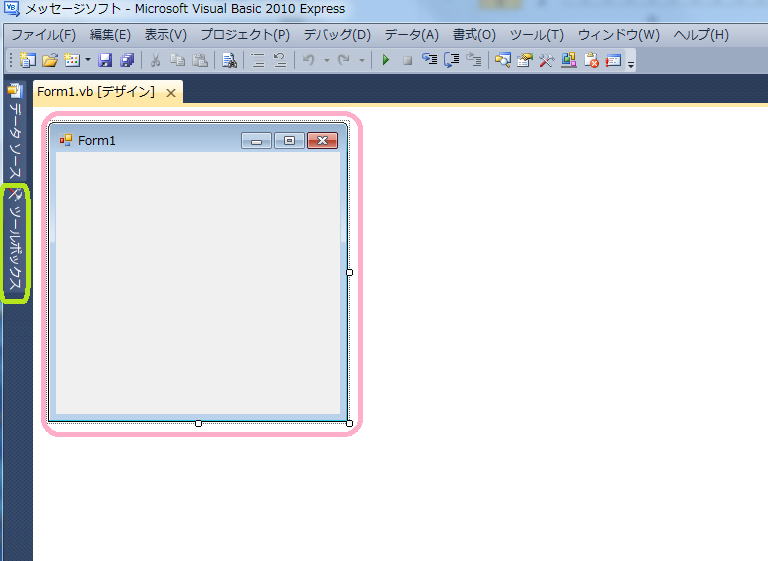Open the 書式(O) menu
Viewport: 768px width, 561px height.
[474, 35]
